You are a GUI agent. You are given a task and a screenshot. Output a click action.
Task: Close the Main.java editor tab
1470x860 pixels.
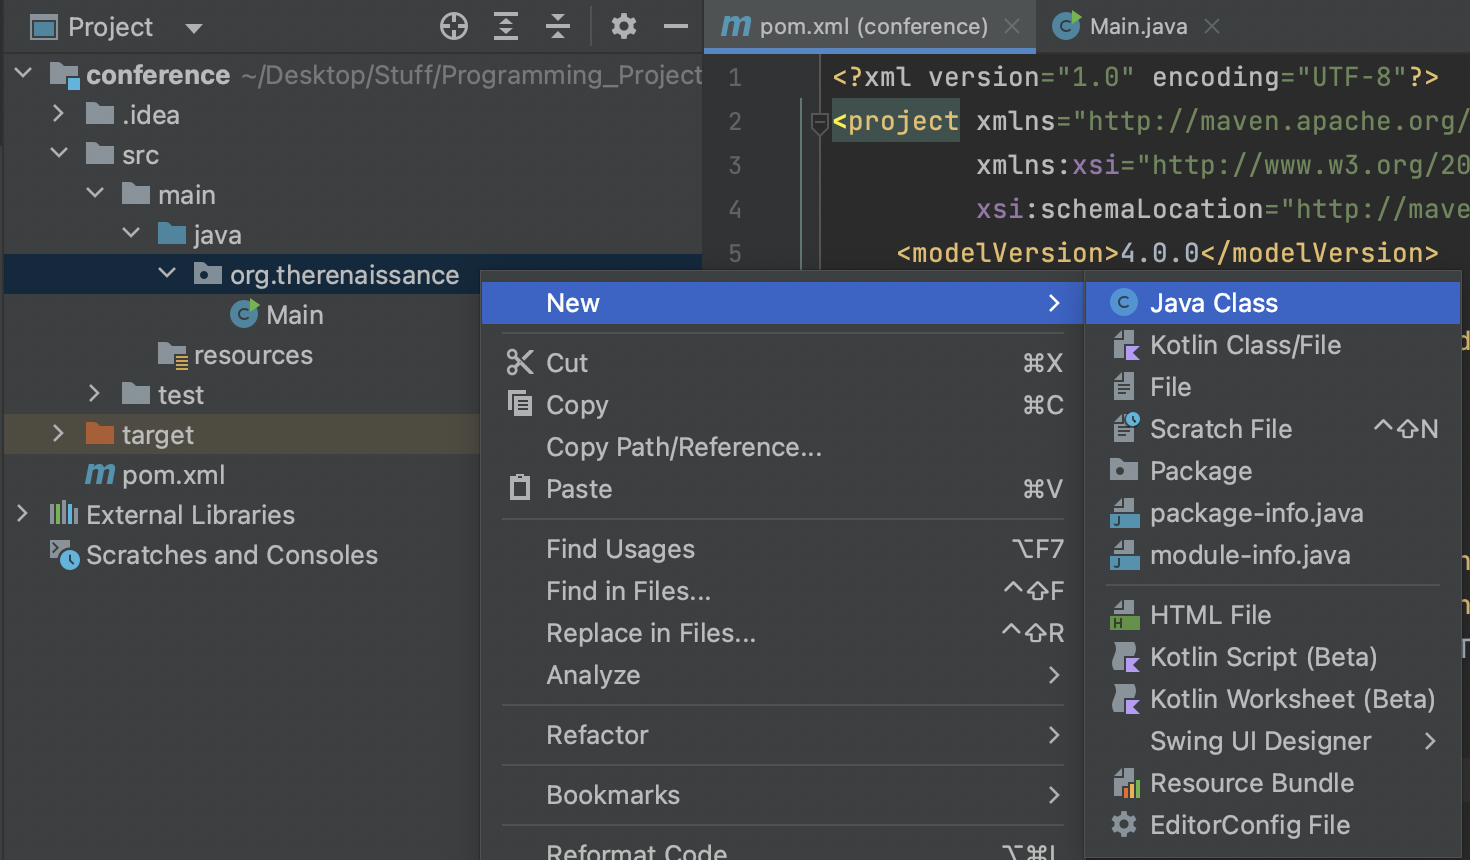point(1212,27)
